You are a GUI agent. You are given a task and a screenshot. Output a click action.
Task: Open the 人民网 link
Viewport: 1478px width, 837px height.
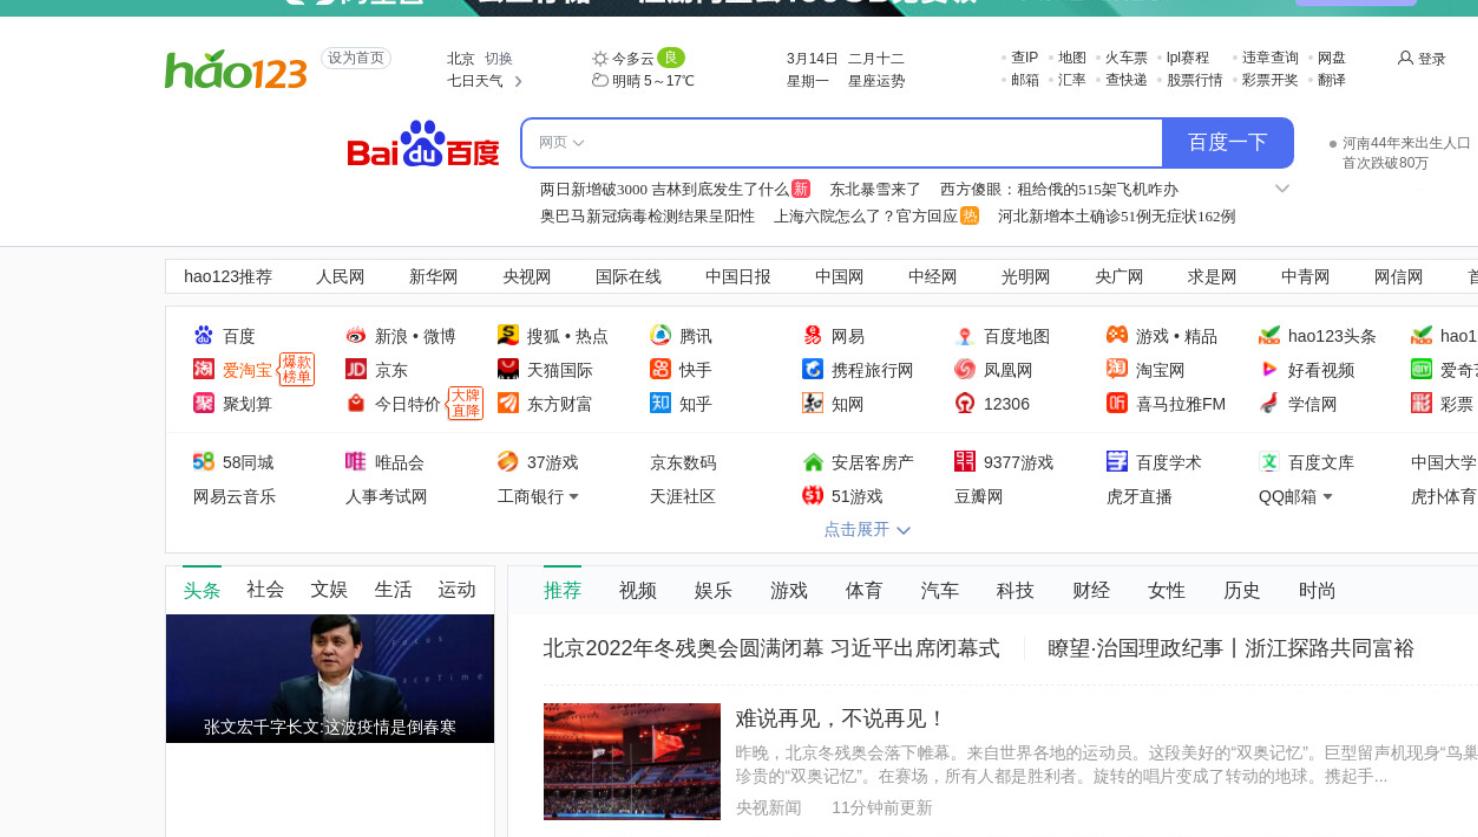tap(340, 277)
